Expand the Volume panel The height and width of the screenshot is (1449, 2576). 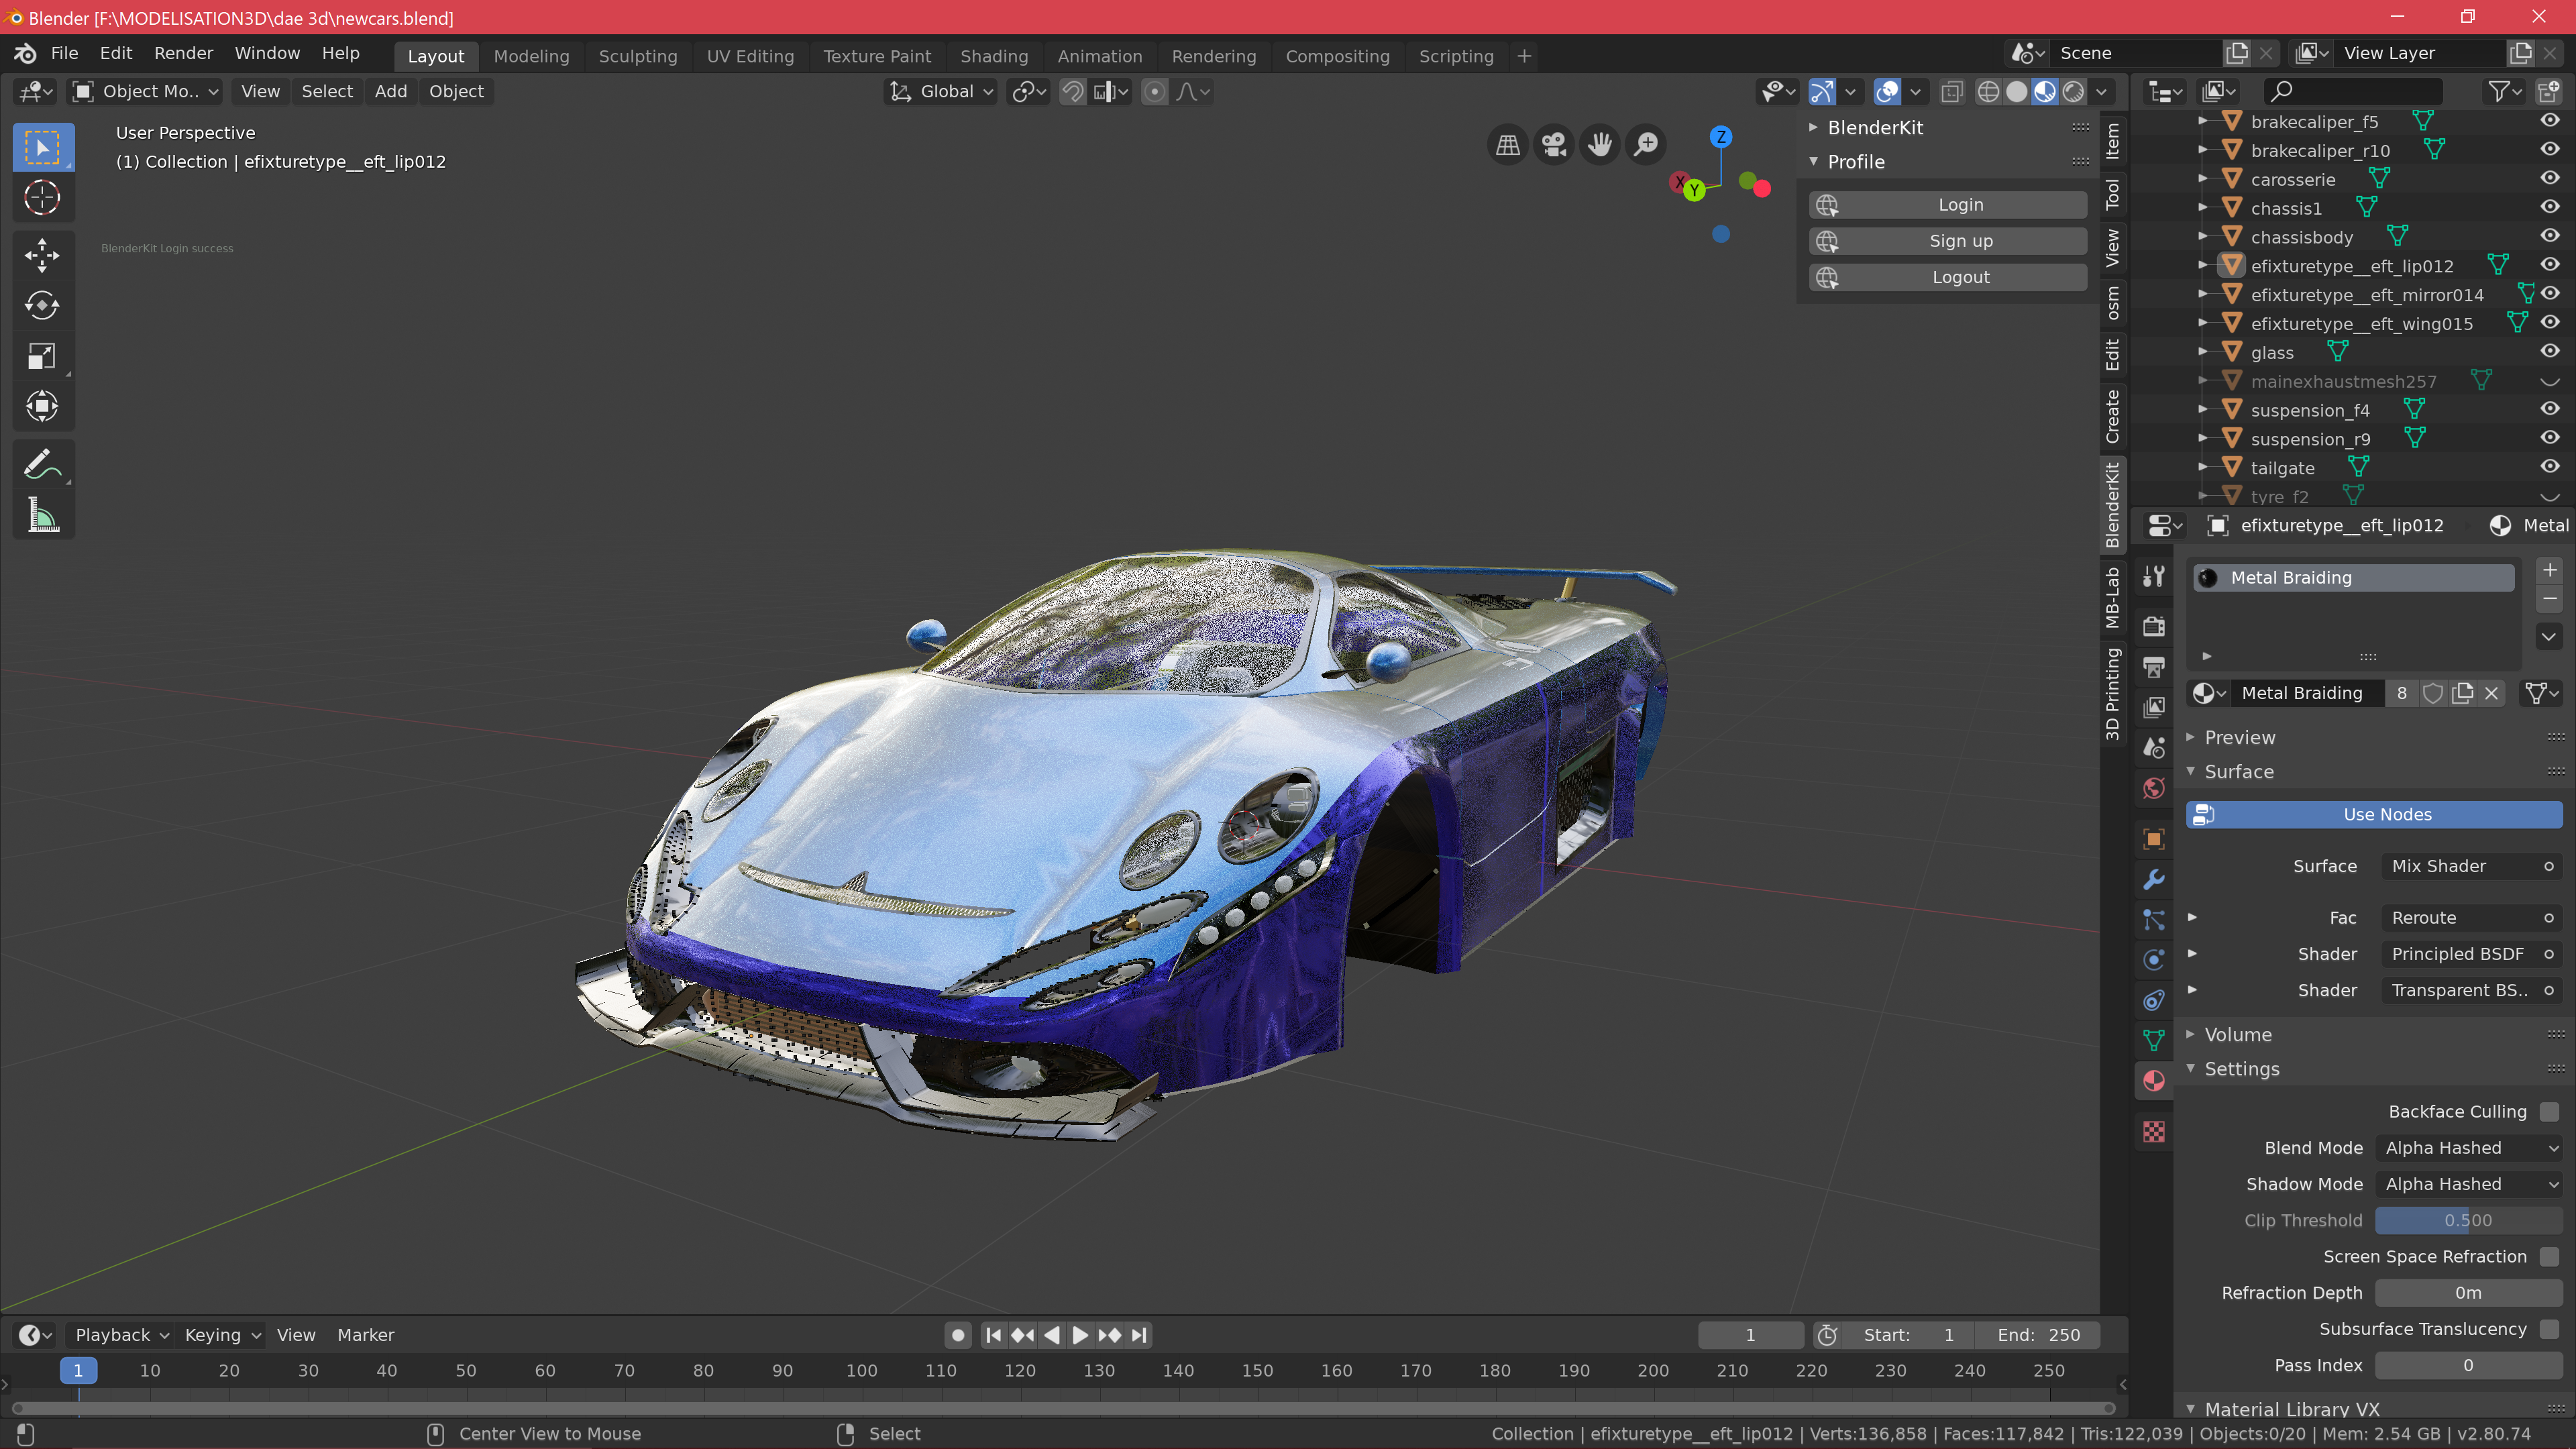pos(2237,1035)
